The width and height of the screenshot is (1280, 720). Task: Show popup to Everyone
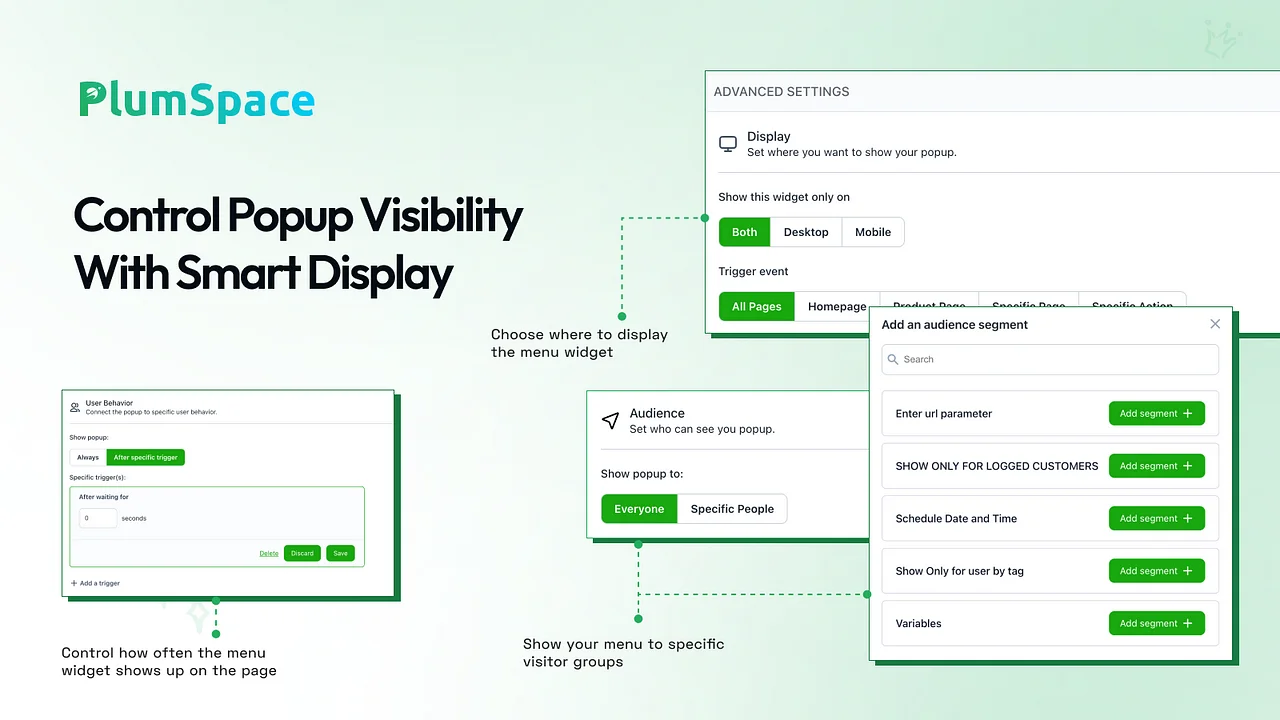[x=639, y=509]
